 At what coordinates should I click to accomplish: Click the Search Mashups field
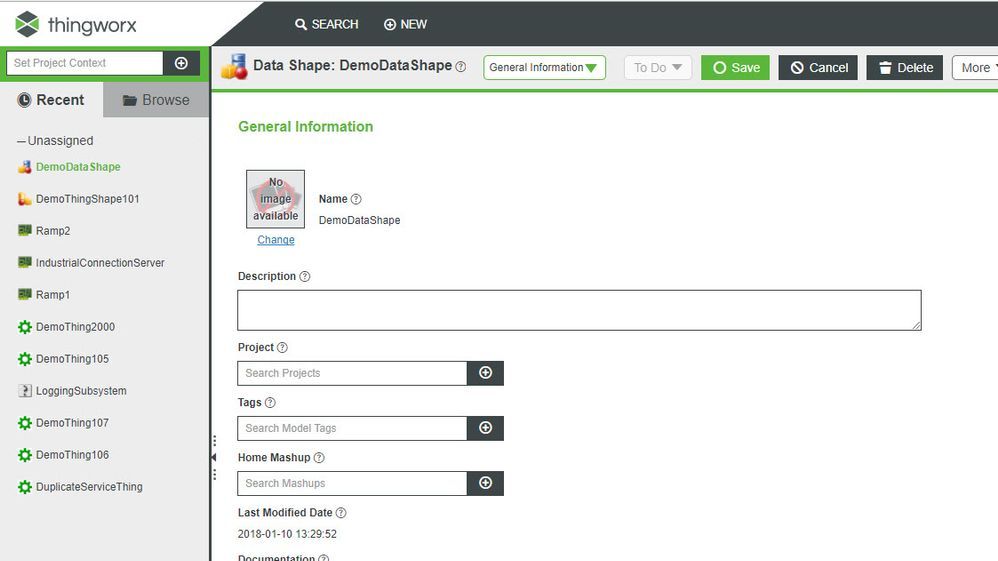pos(352,483)
